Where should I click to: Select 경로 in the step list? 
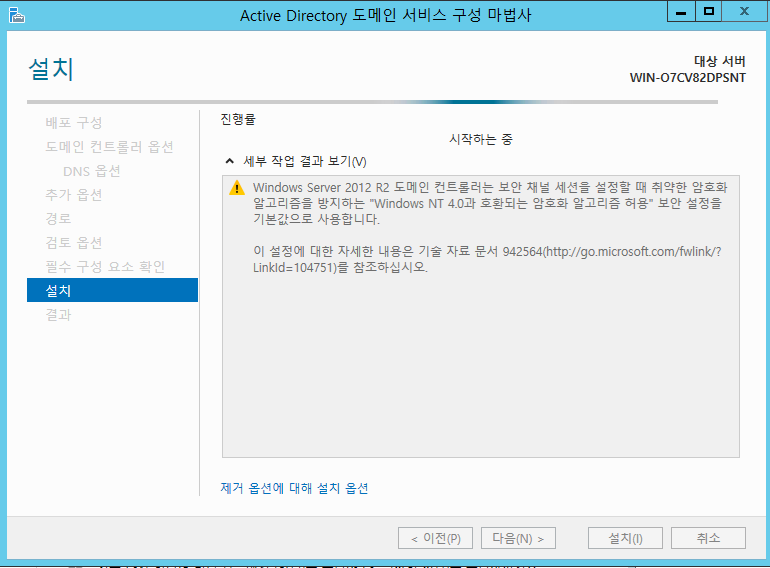(x=58, y=219)
